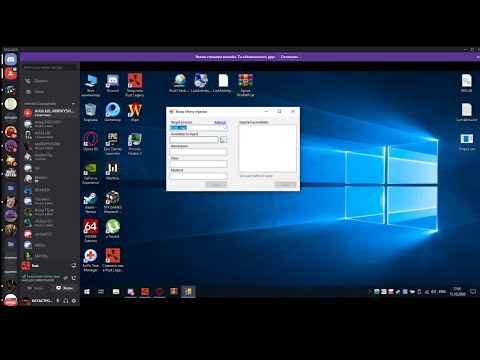Viewport: 480px width, 360px height.
Task: Add a new direct message with plus
Action: click(x=73, y=104)
